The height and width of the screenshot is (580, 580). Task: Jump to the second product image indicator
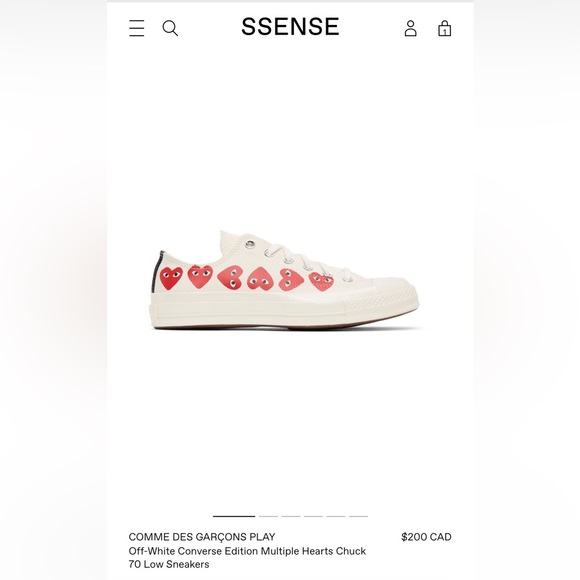tap(268, 516)
